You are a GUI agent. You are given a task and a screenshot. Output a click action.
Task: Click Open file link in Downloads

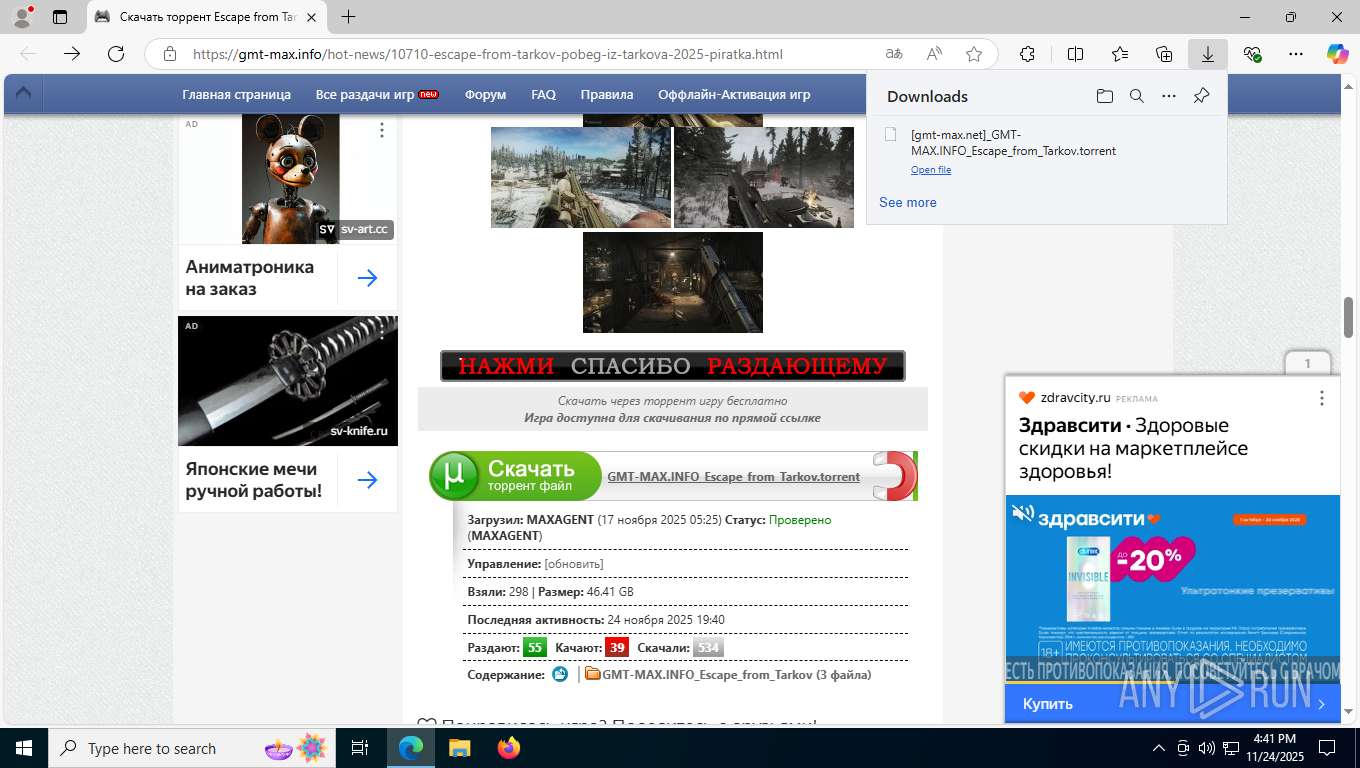[x=931, y=170]
